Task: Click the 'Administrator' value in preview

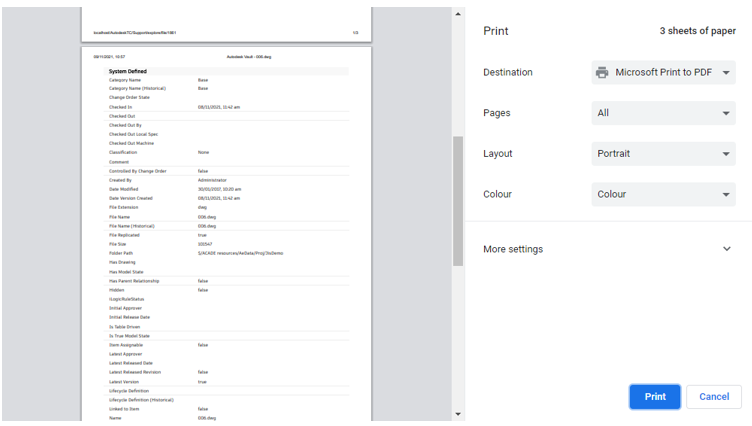Action: (x=212, y=180)
